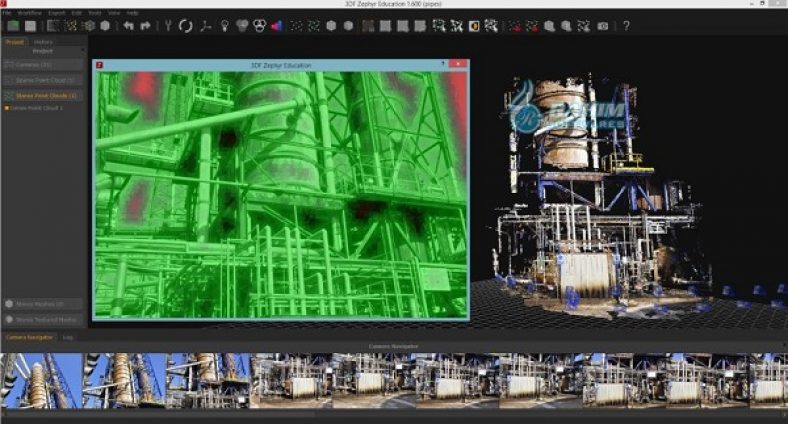Click the undo arrow icon
Screen dimensions: 788x424
(x=129, y=26)
